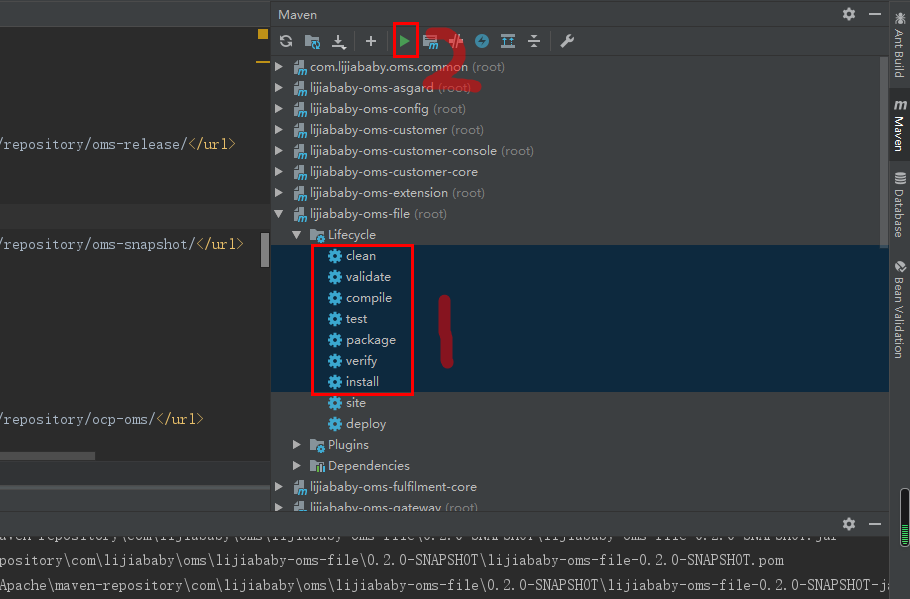Image resolution: width=910 pixels, height=599 pixels.
Task: Open Maven settings wrench icon
Action: (567, 41)
